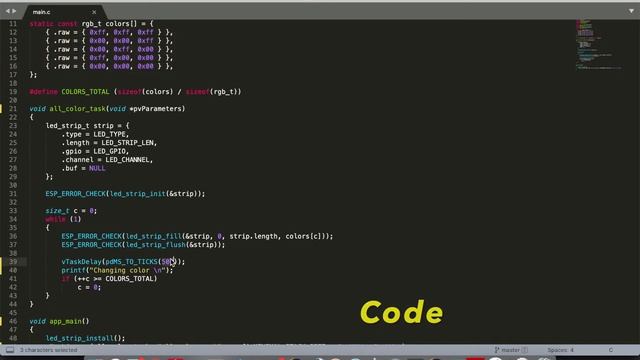Click '.length = LED_STRIP_LEN,' line
This screenshot has width=640, height=360.
click(109, 143)
